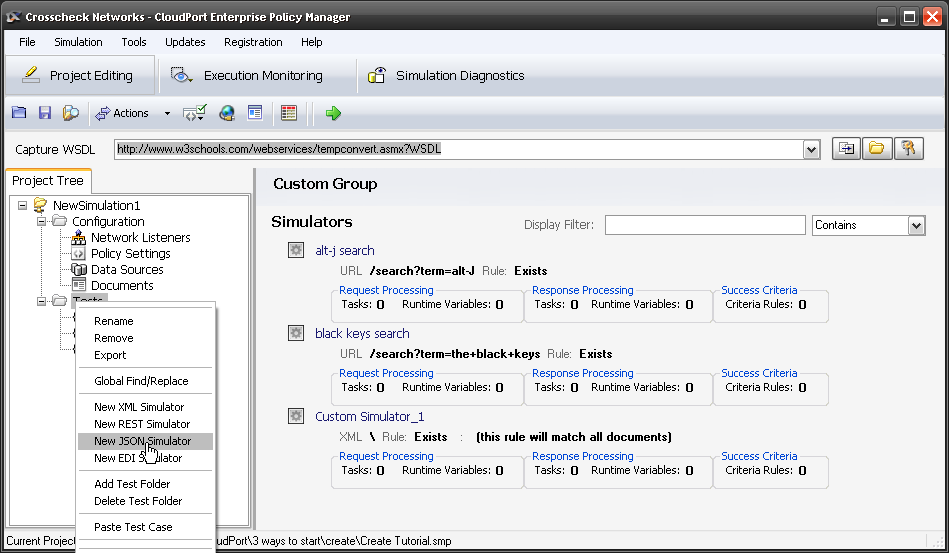Click gear icon beside Custom Simulator_1

point(296,416)
